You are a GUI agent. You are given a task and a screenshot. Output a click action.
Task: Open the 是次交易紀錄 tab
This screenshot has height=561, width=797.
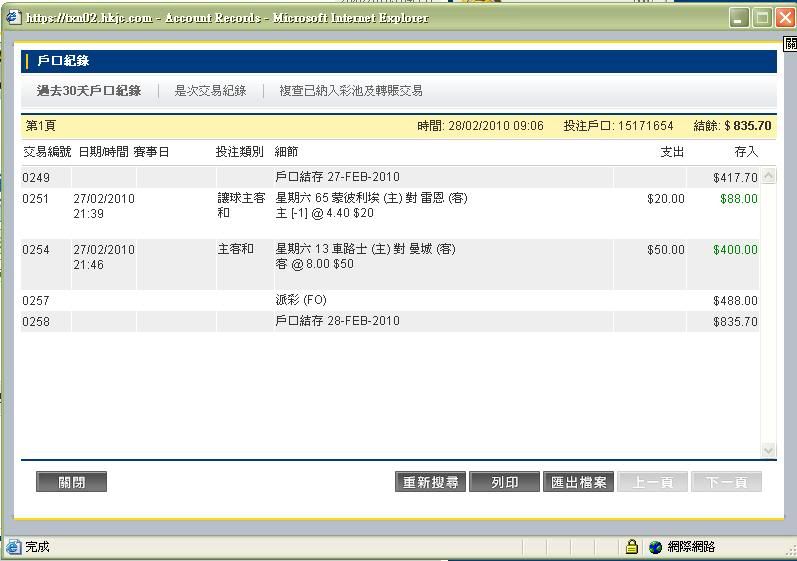click(x=210, y=91)
